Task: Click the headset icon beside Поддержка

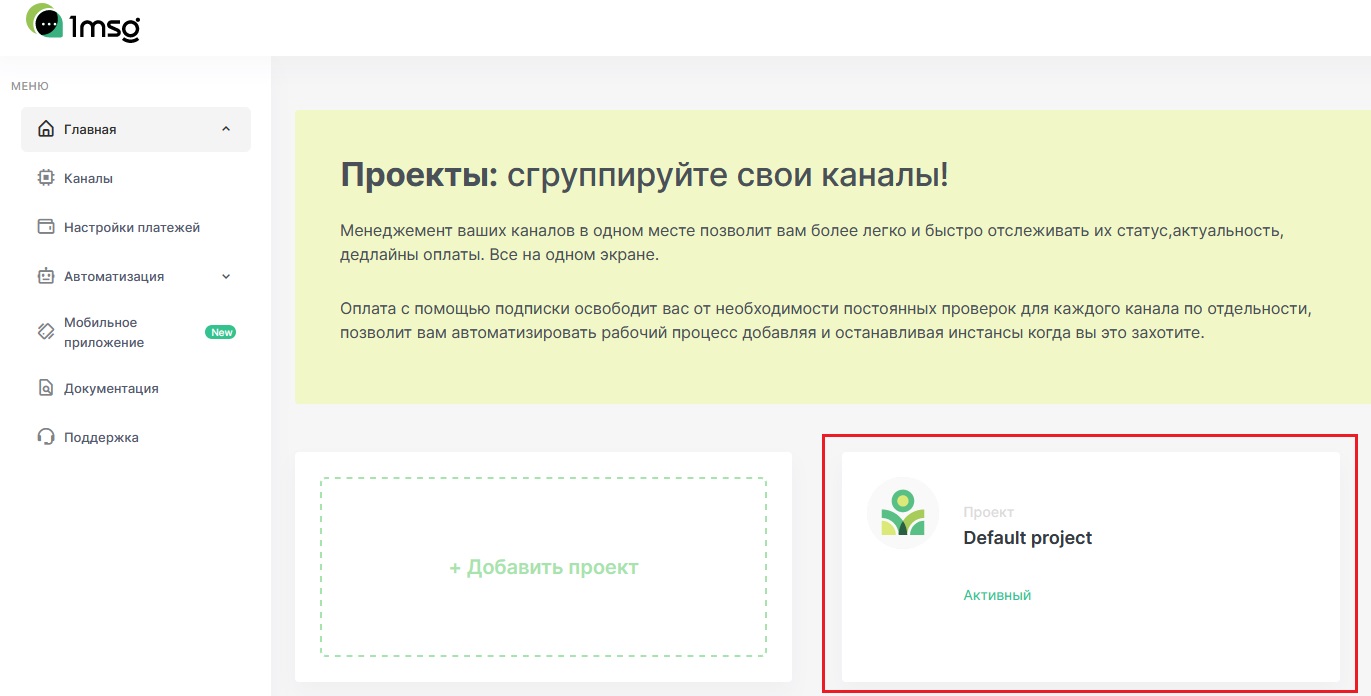Action: [x=45, y=437]
